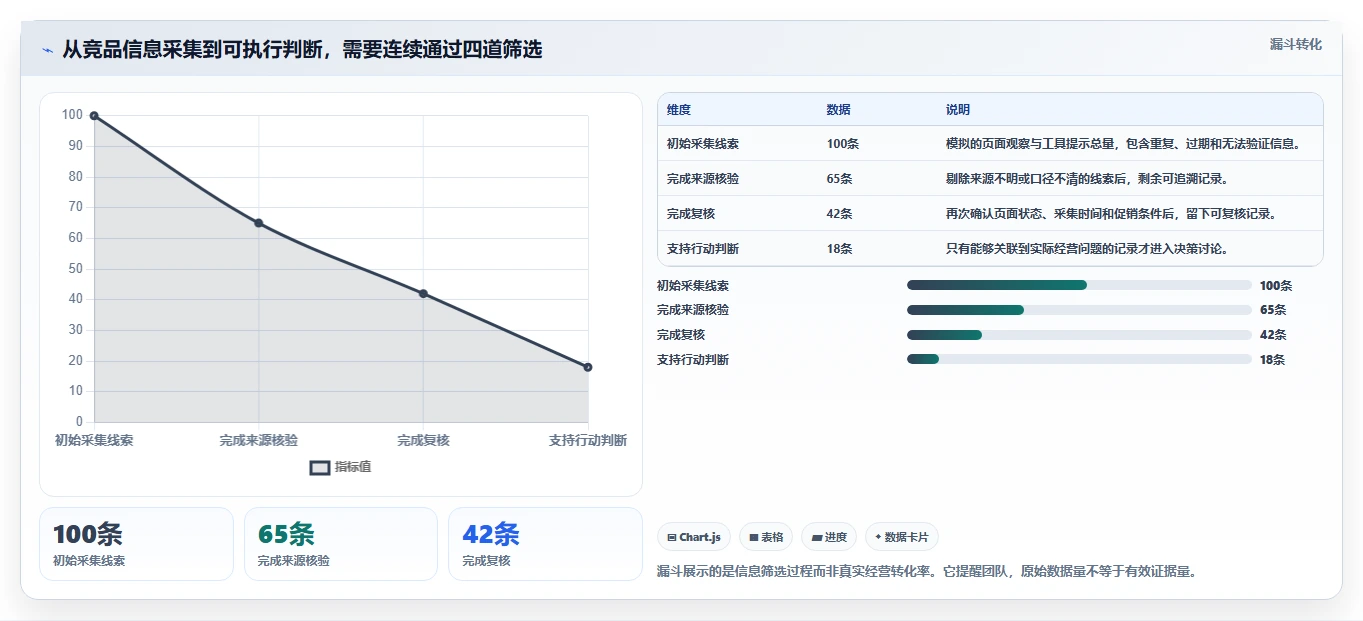This screenshot has height=621, width=1363.
Task: Click the lightning icon beside the heading
Action: coord(47,50)
